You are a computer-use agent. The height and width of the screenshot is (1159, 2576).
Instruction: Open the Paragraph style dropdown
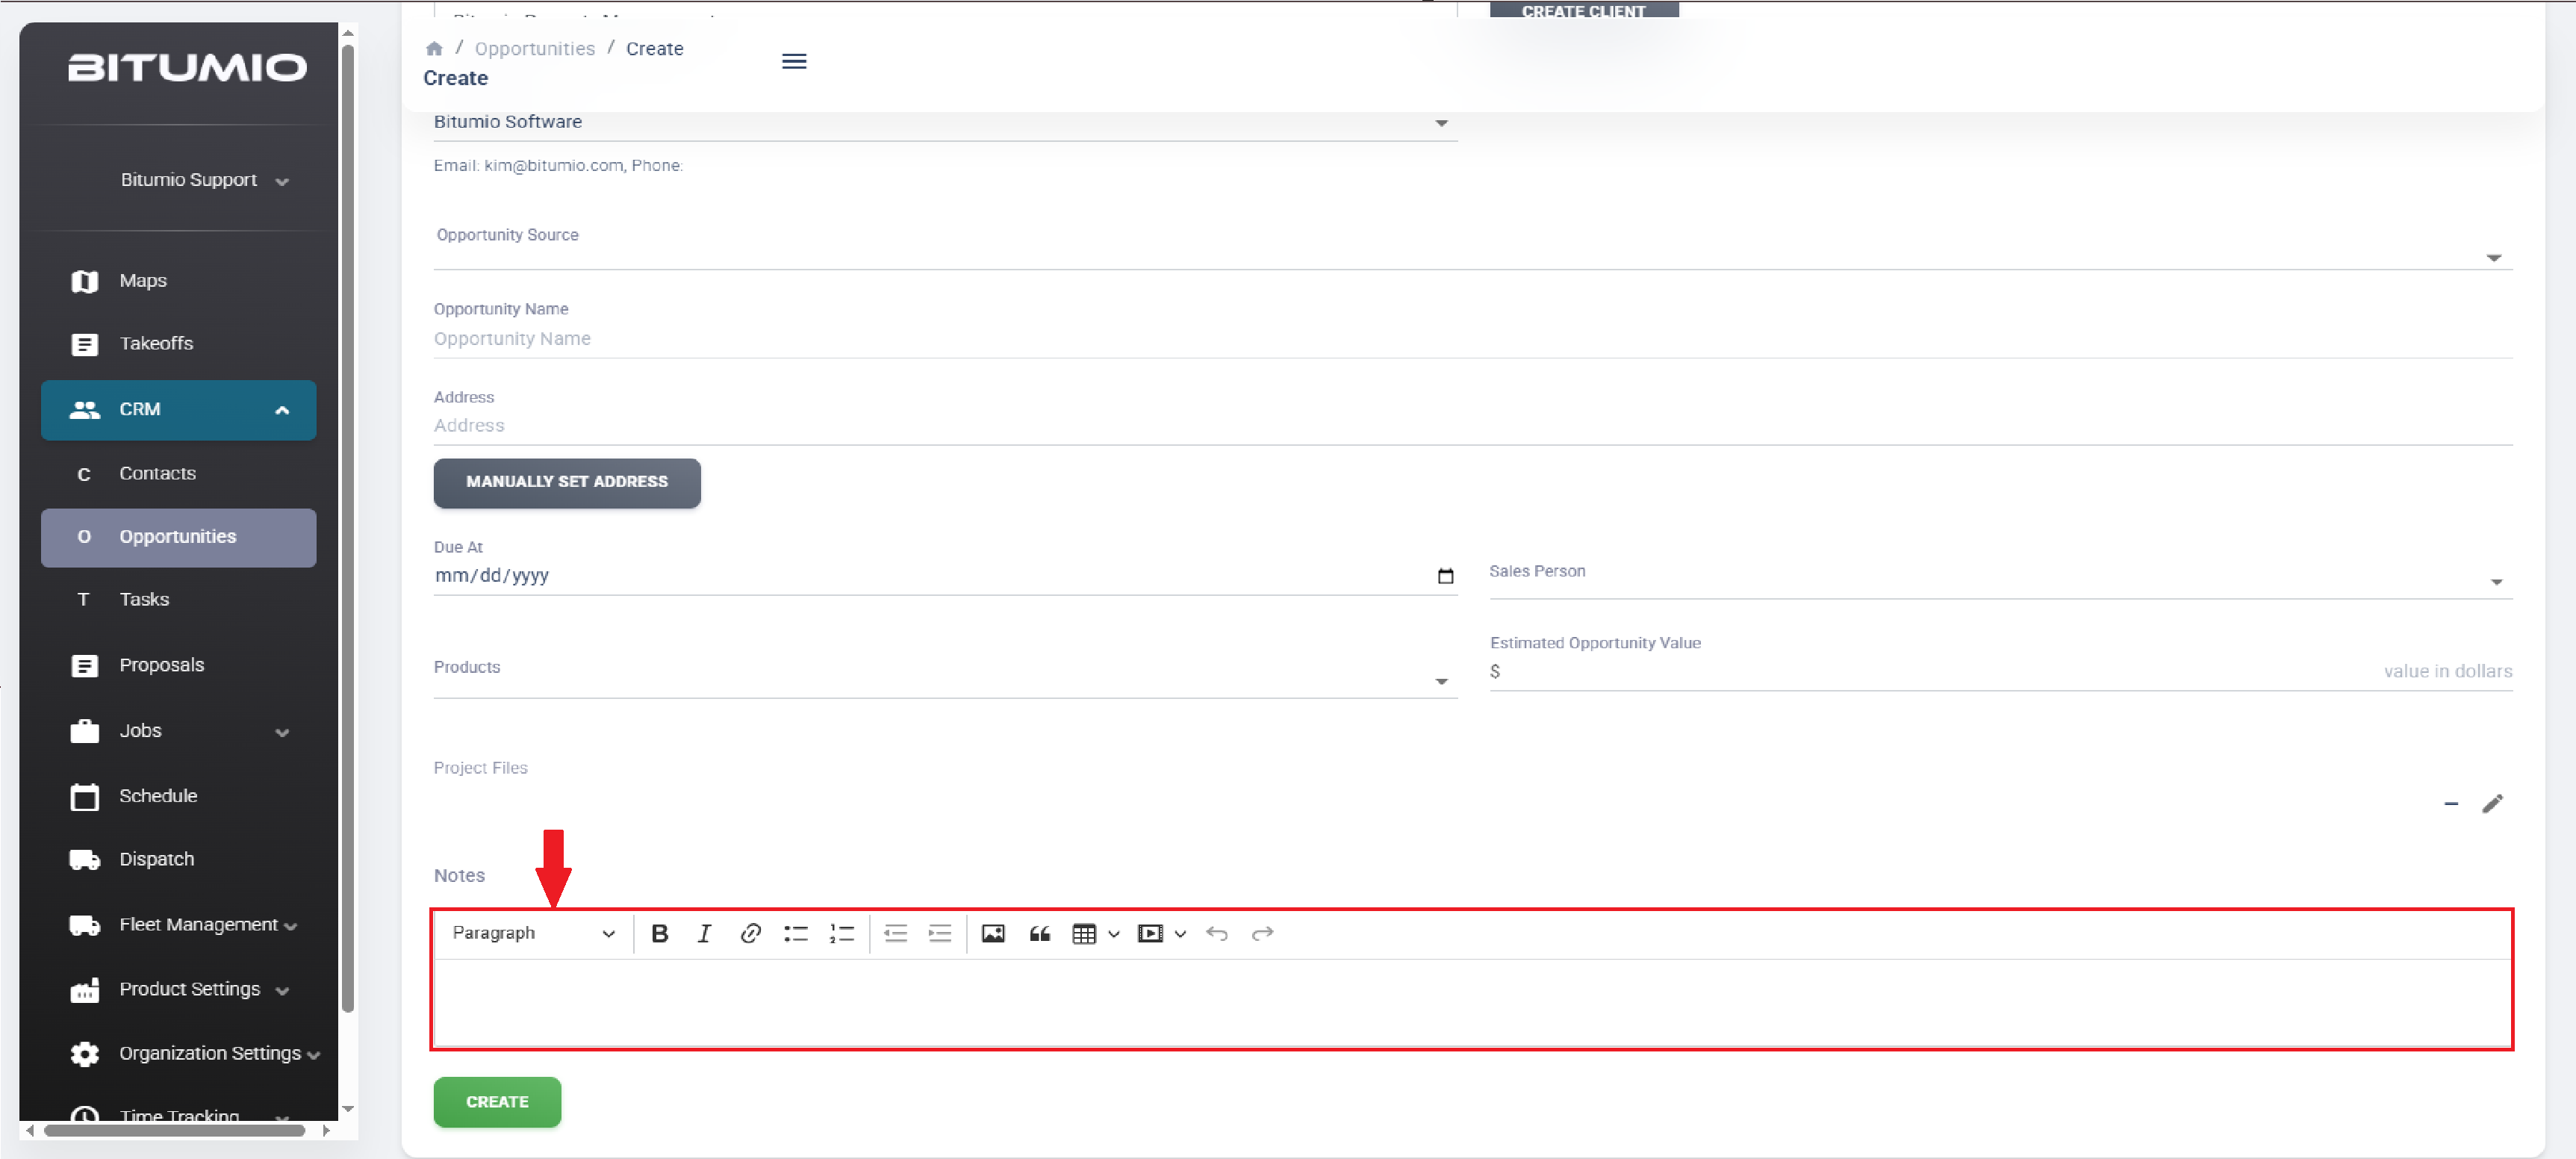(533, 934)
